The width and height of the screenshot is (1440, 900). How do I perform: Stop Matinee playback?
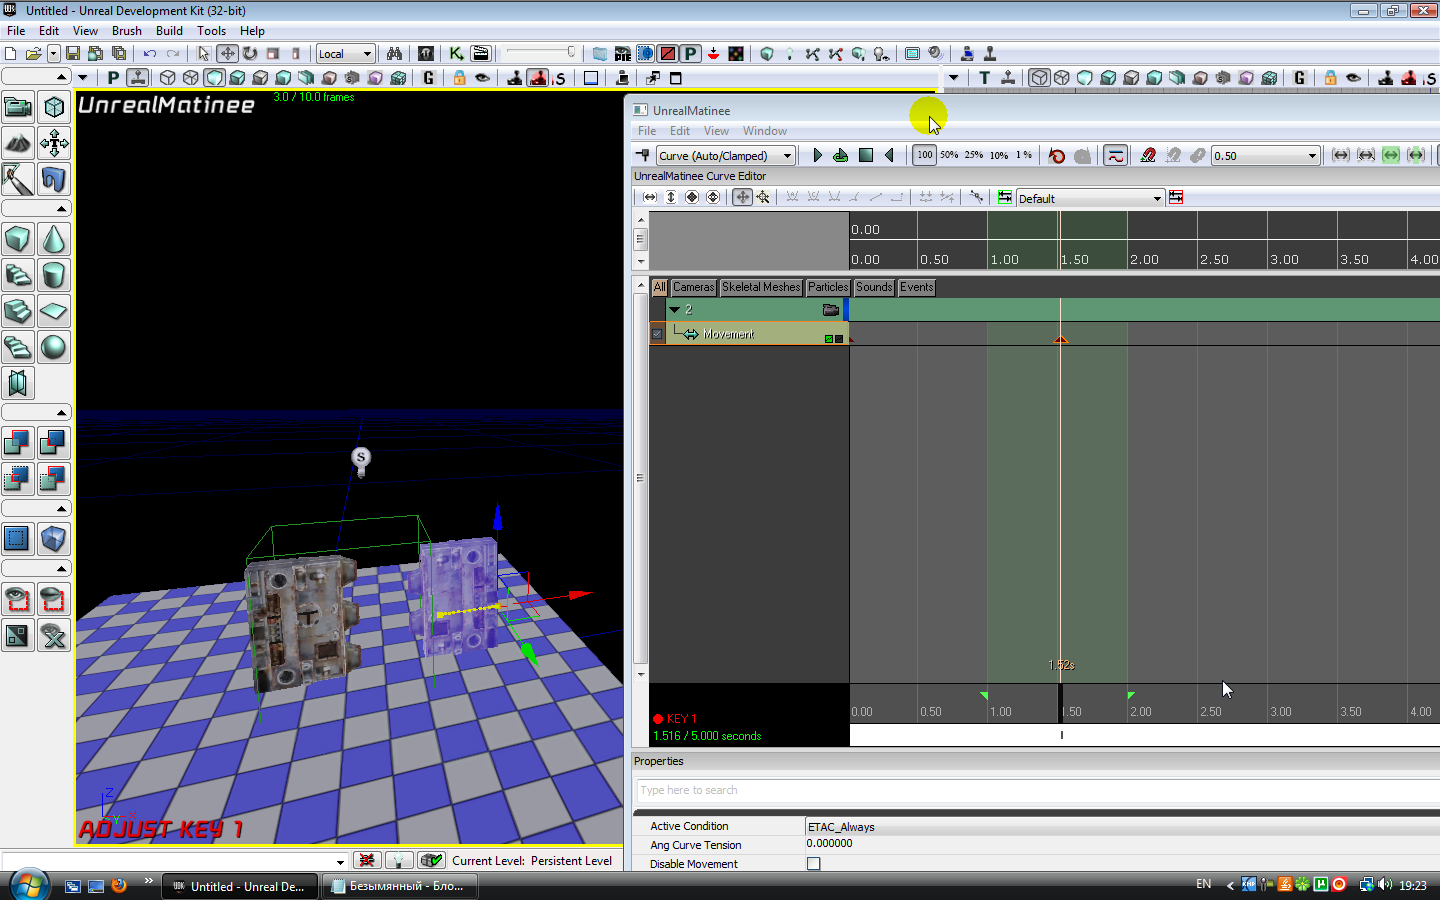point(866,155)
